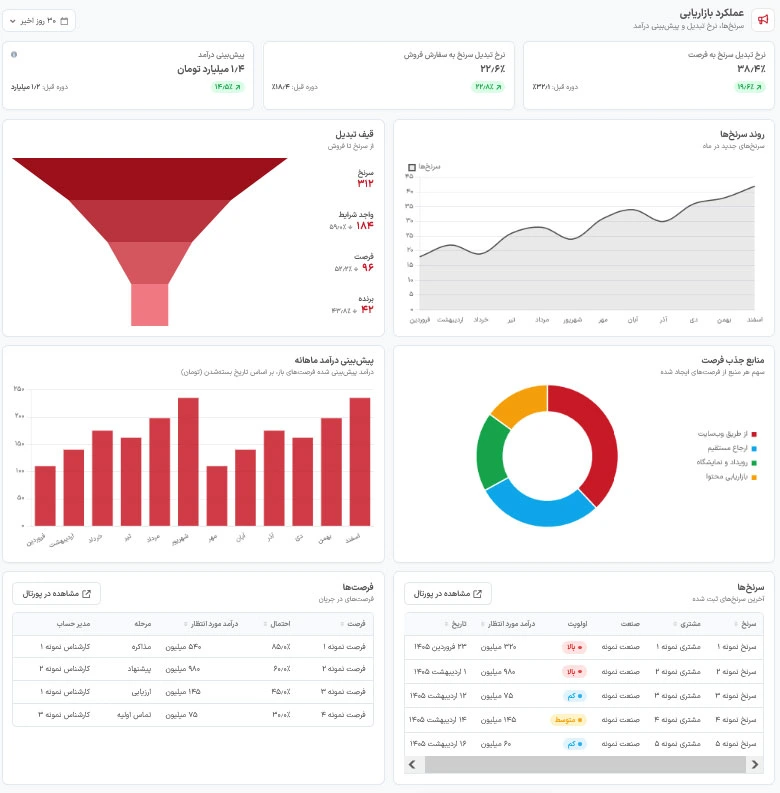Image resolution: width=780 pixels, height=793 pixels.
Task: Click the date ۱۲ اردیبهشت ۱۴۰۵ in the leads table
Action: 438,696
